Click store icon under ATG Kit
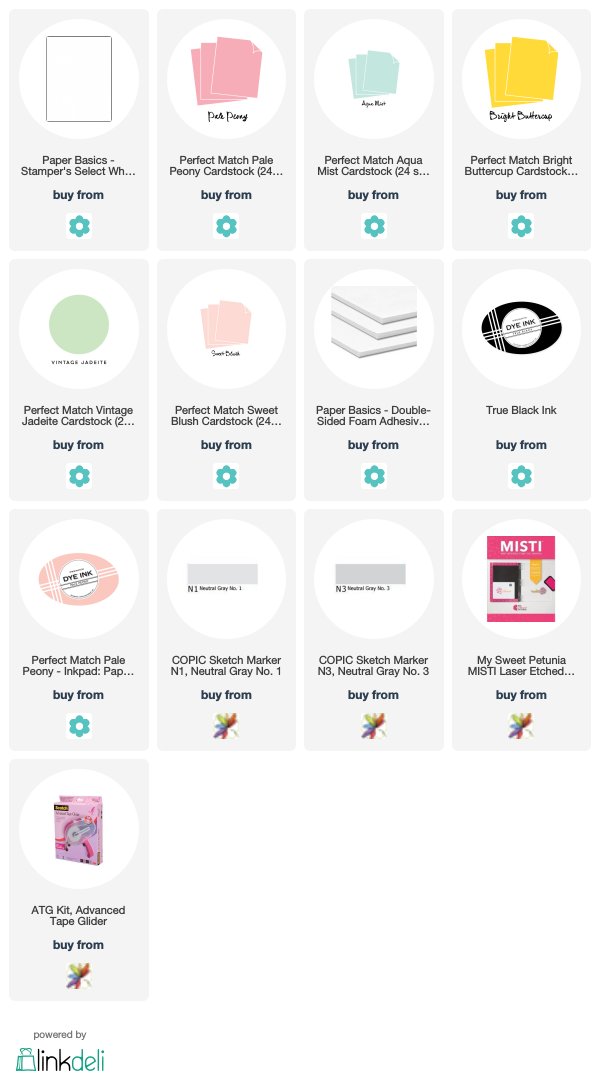 (x=79, y=976)
